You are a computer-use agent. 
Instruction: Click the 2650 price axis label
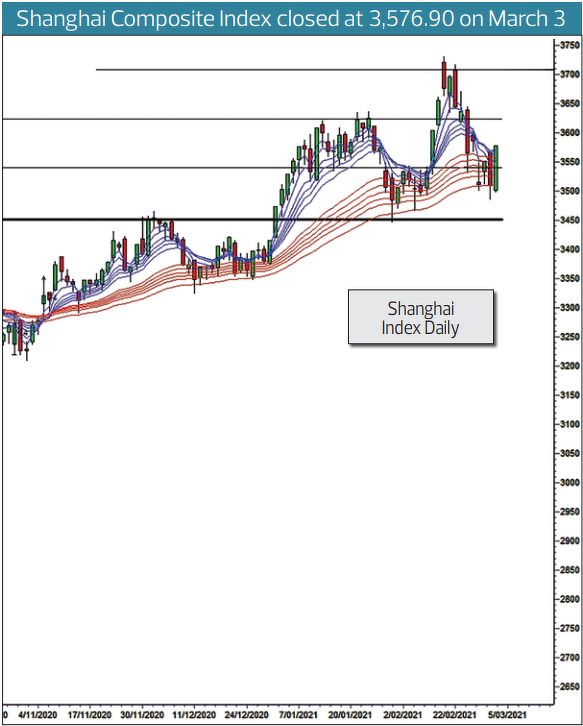point(570,687)
